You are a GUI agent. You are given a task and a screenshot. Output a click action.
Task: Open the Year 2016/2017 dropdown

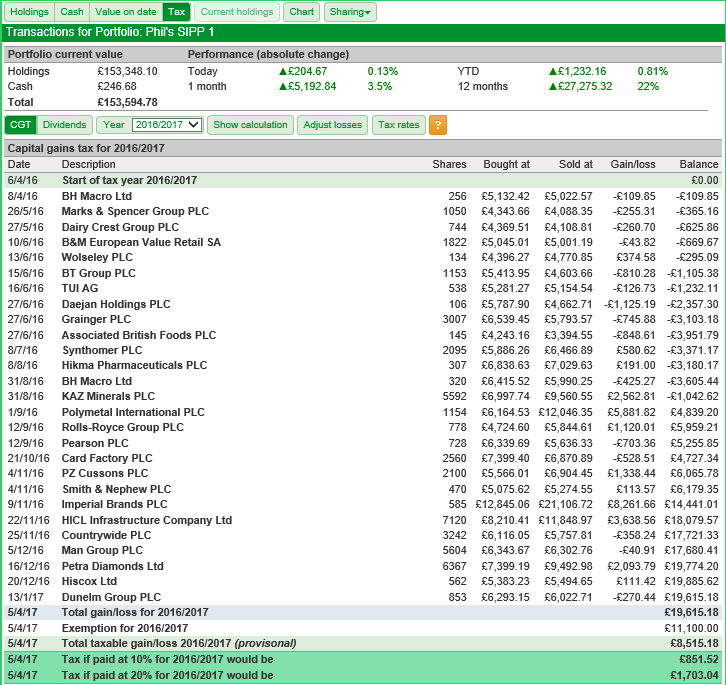point(167,125)
